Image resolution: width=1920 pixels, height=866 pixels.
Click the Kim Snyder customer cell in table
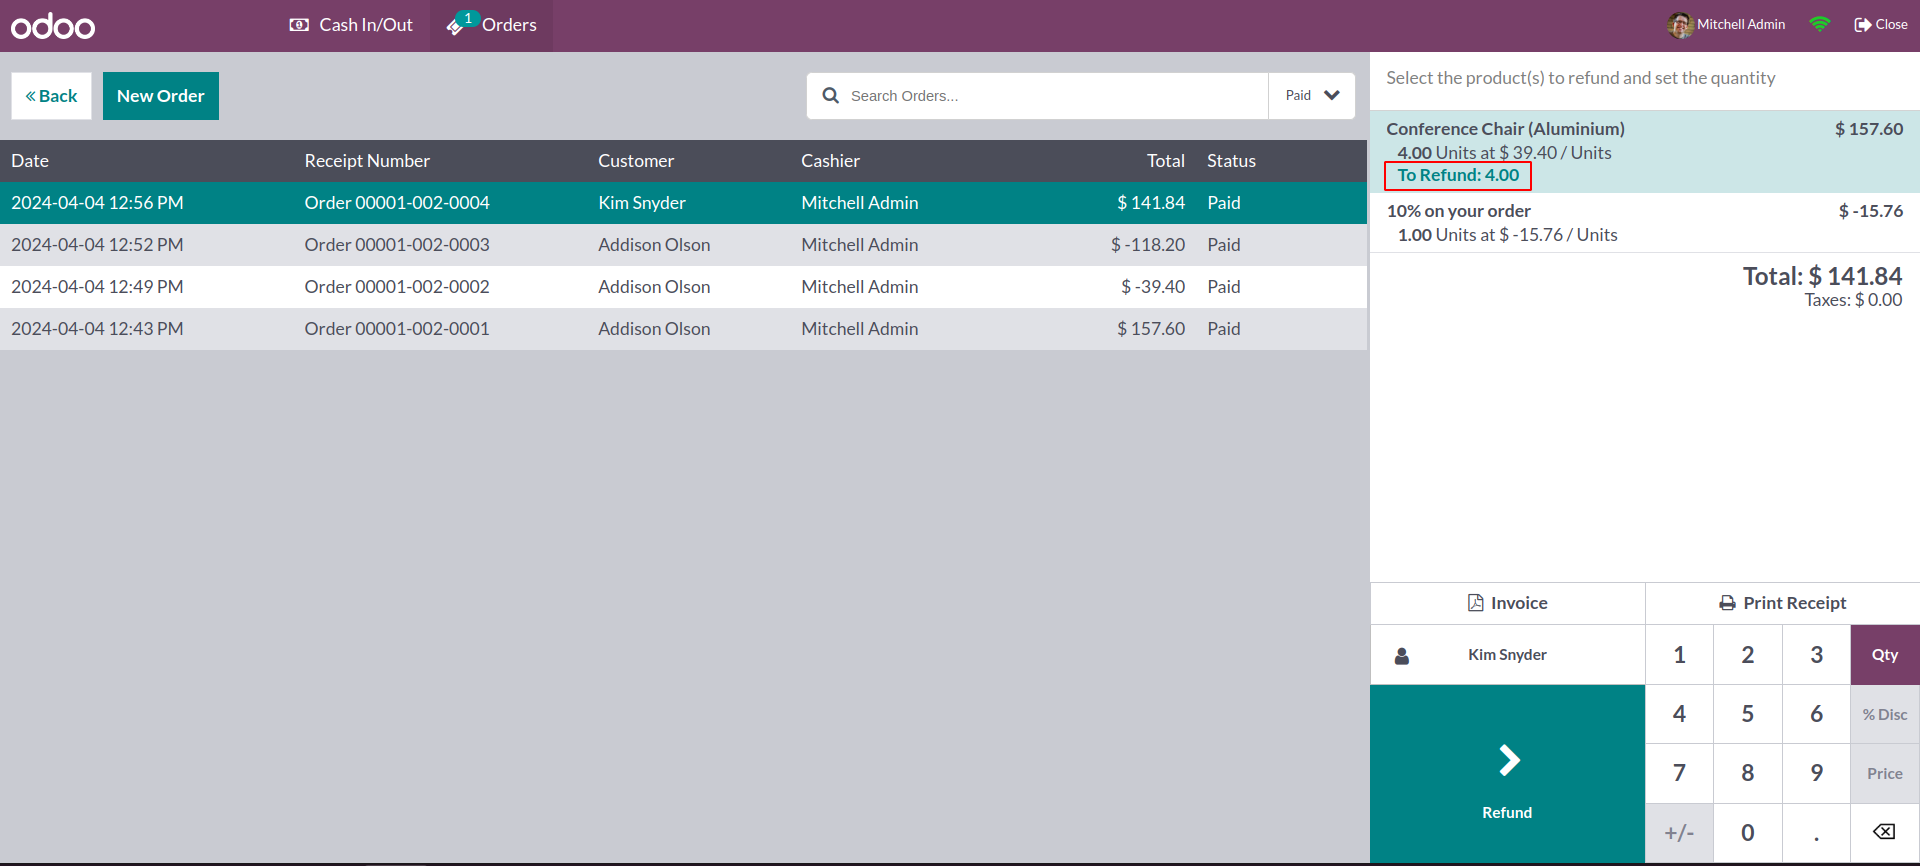click(642, 203)
